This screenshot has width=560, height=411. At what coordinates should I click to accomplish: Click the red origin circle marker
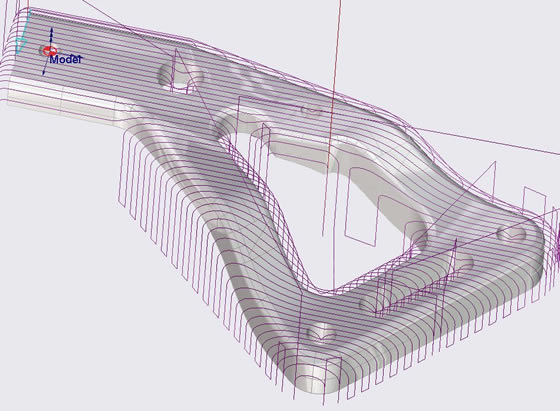click(50, 51)
